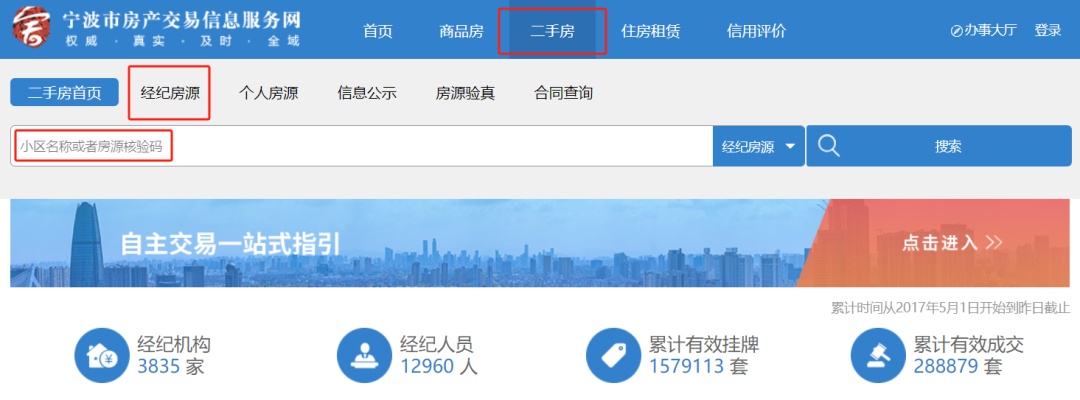Screen dimensions: 1080x400
Task: Click the 288879 套 transaction count
Action: pos(957,366)
